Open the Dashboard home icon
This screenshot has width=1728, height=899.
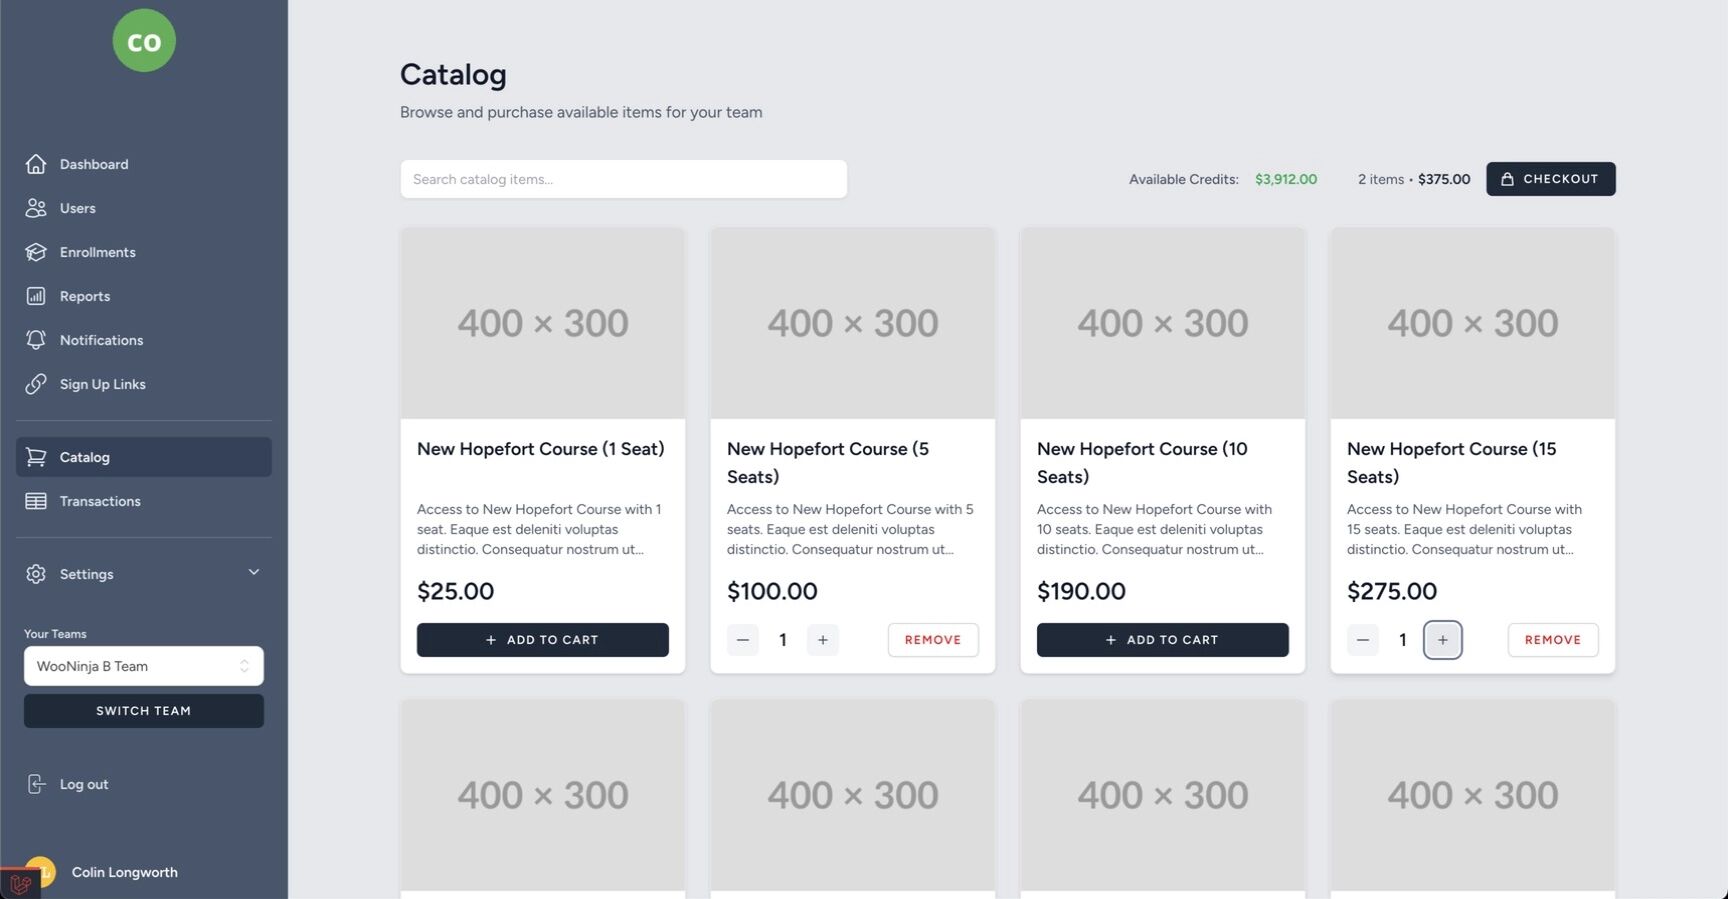(36, 164)
